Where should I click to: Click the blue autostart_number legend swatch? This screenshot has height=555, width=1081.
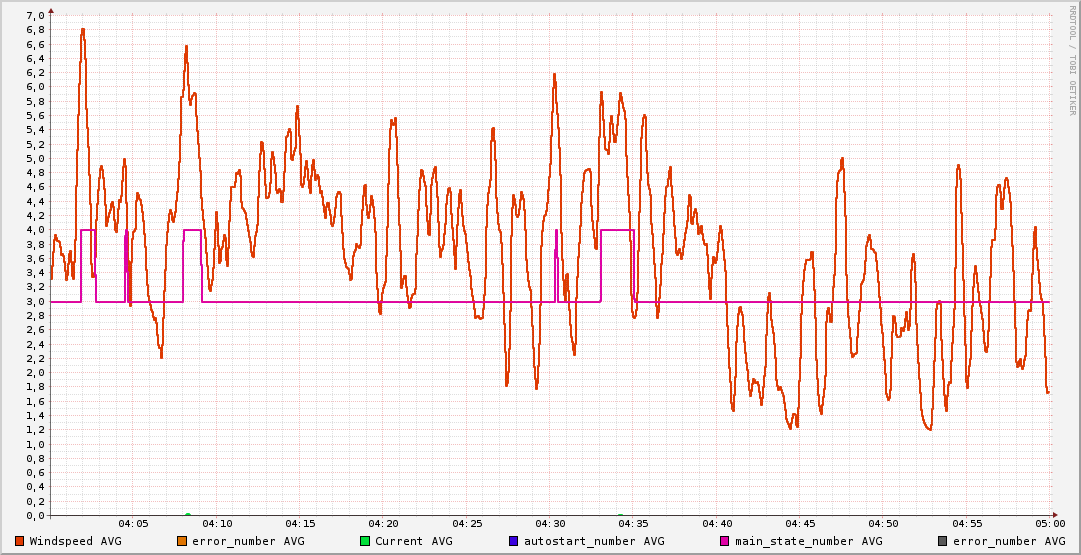tap(514, 541)
